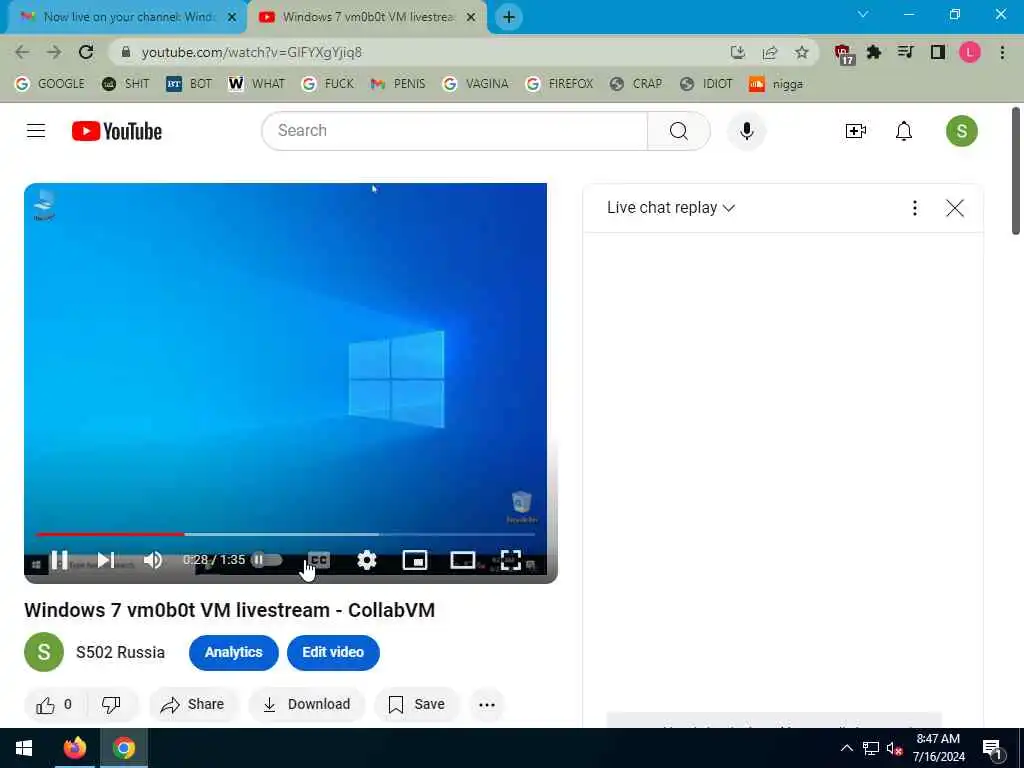
Task: Open a new Chrome tab
Action: pos(509,17)
